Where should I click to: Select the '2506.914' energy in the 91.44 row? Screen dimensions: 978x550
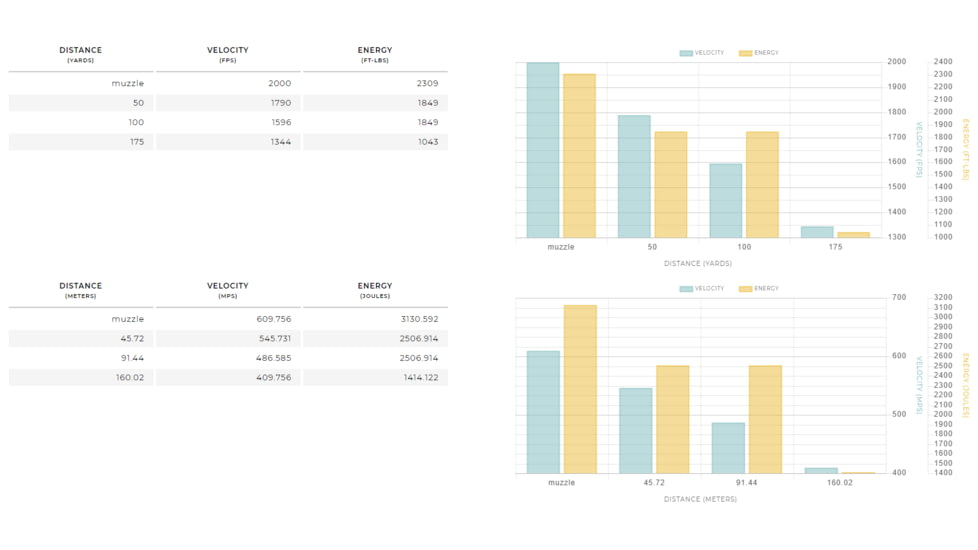coord(419,358)
